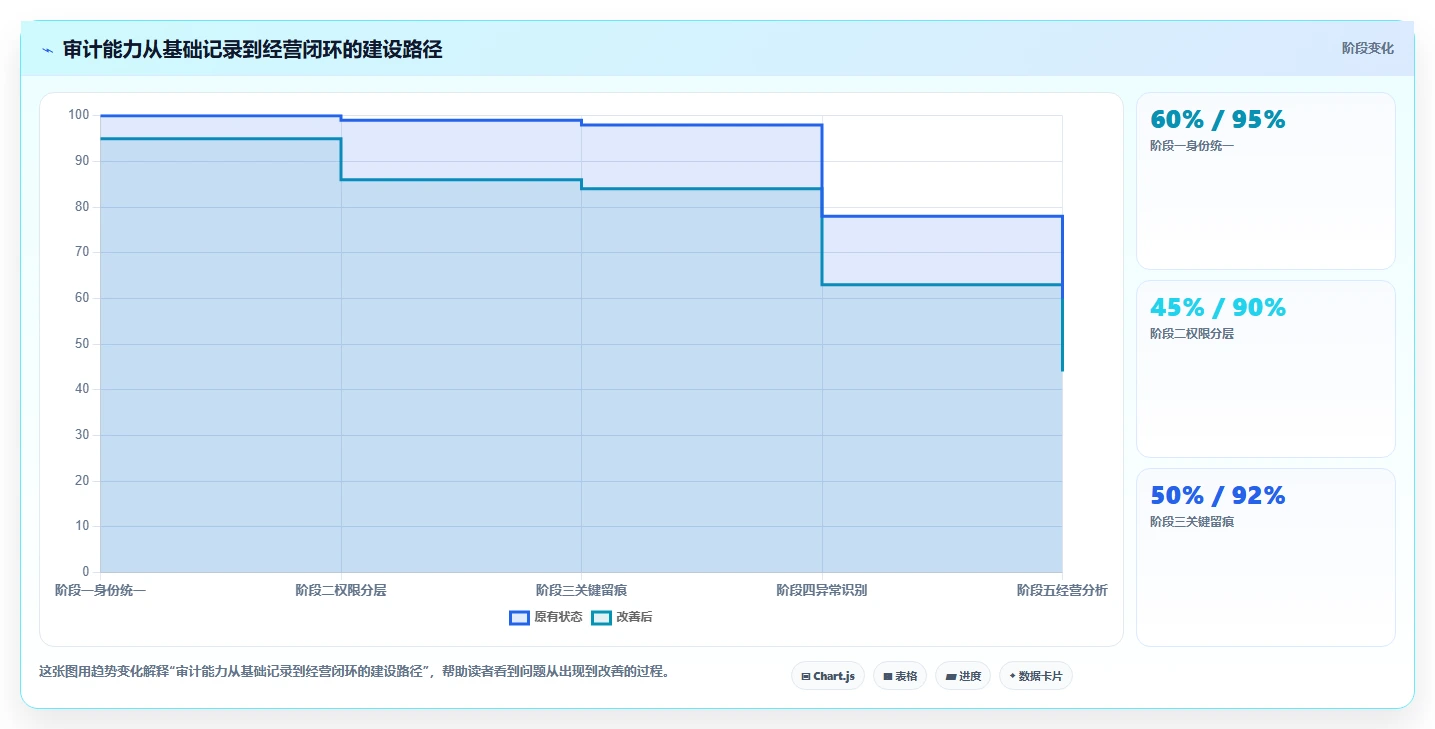Toggle the 原有状态 legend series

546,617
